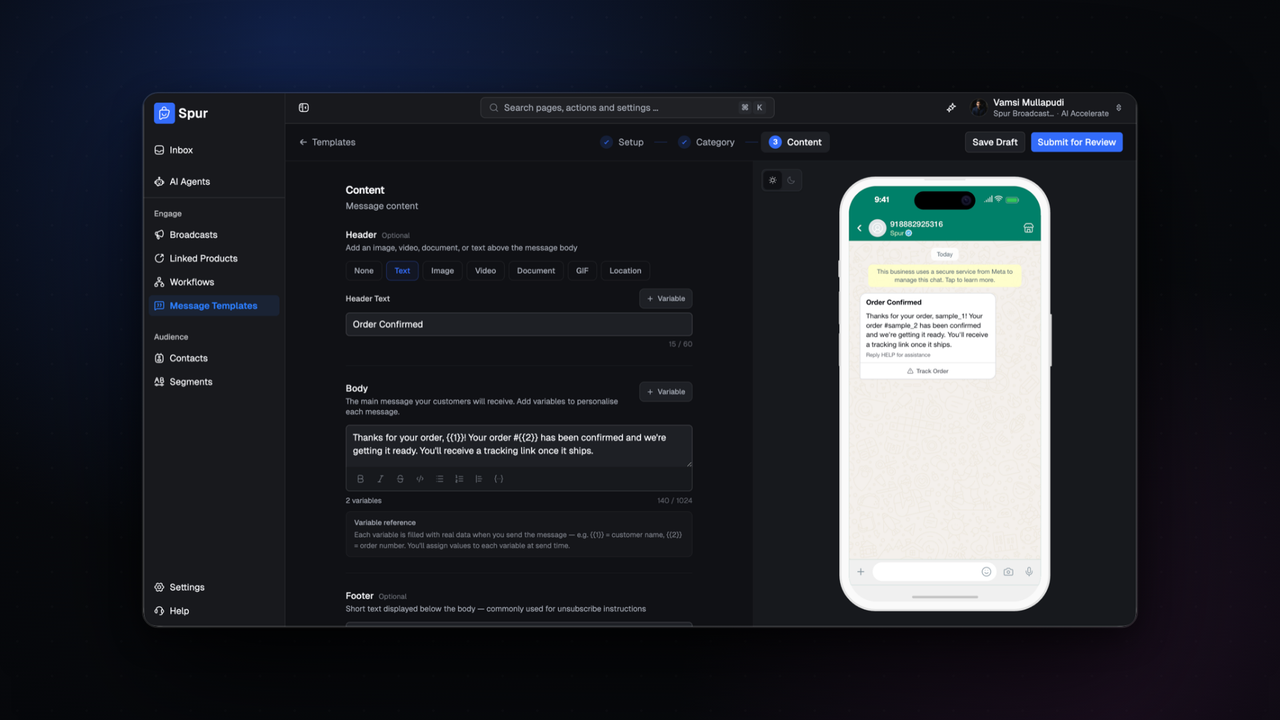Viewport: 1280px width, 720px height.
Task: Add a variable to Header Text
Action: point(666,299)
